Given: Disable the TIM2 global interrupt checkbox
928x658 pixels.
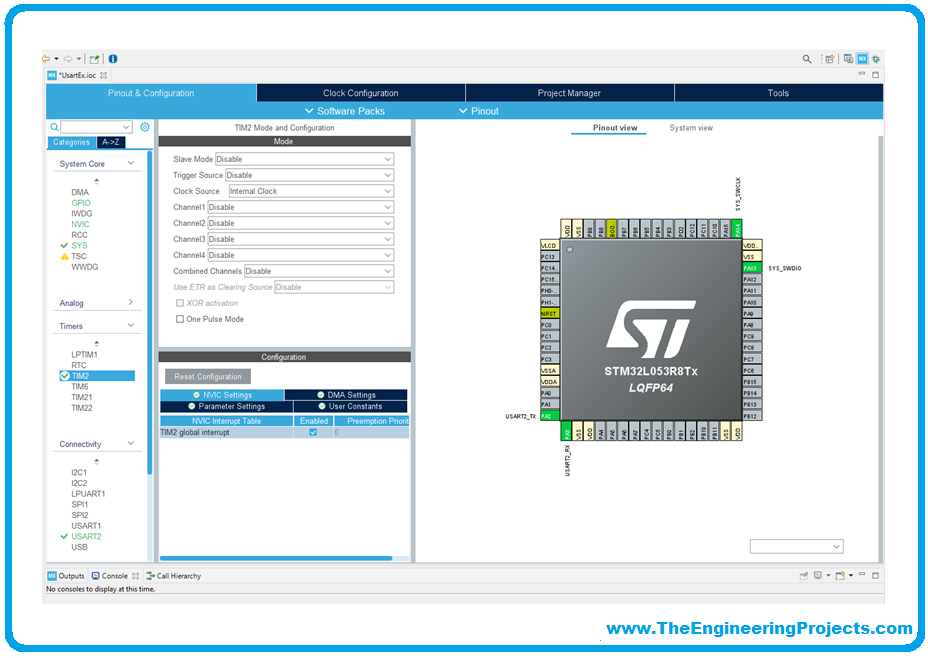Looking at the screenshot, I should click(x=313, y=433).
